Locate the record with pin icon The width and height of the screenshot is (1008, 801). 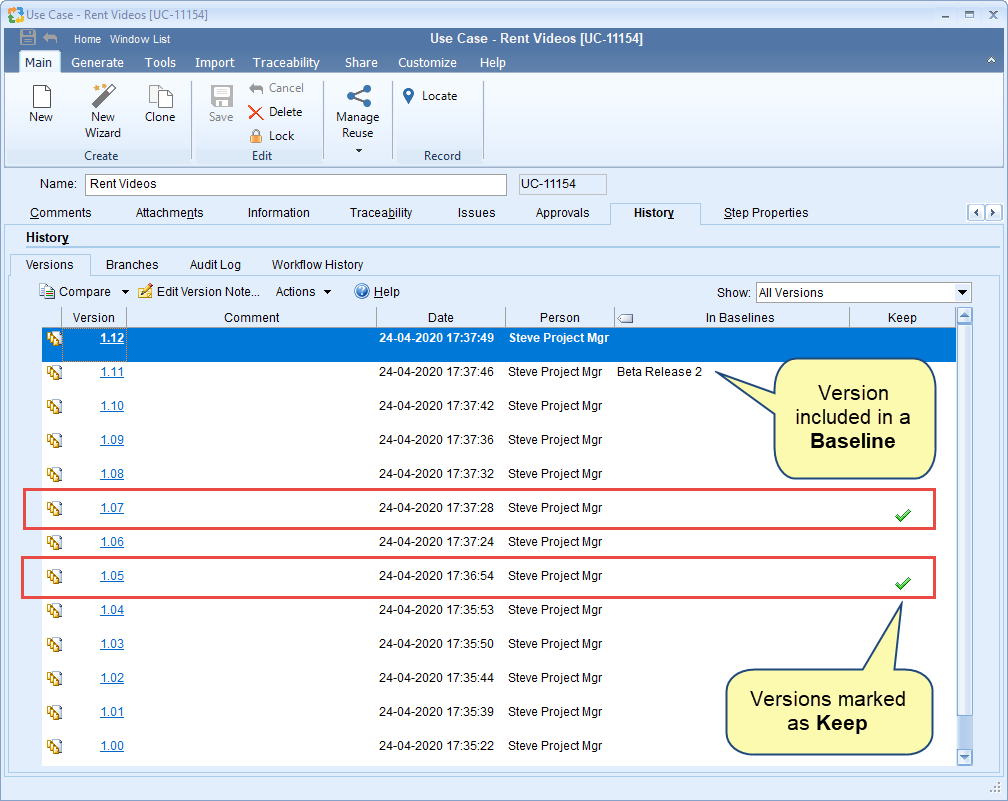408,96
